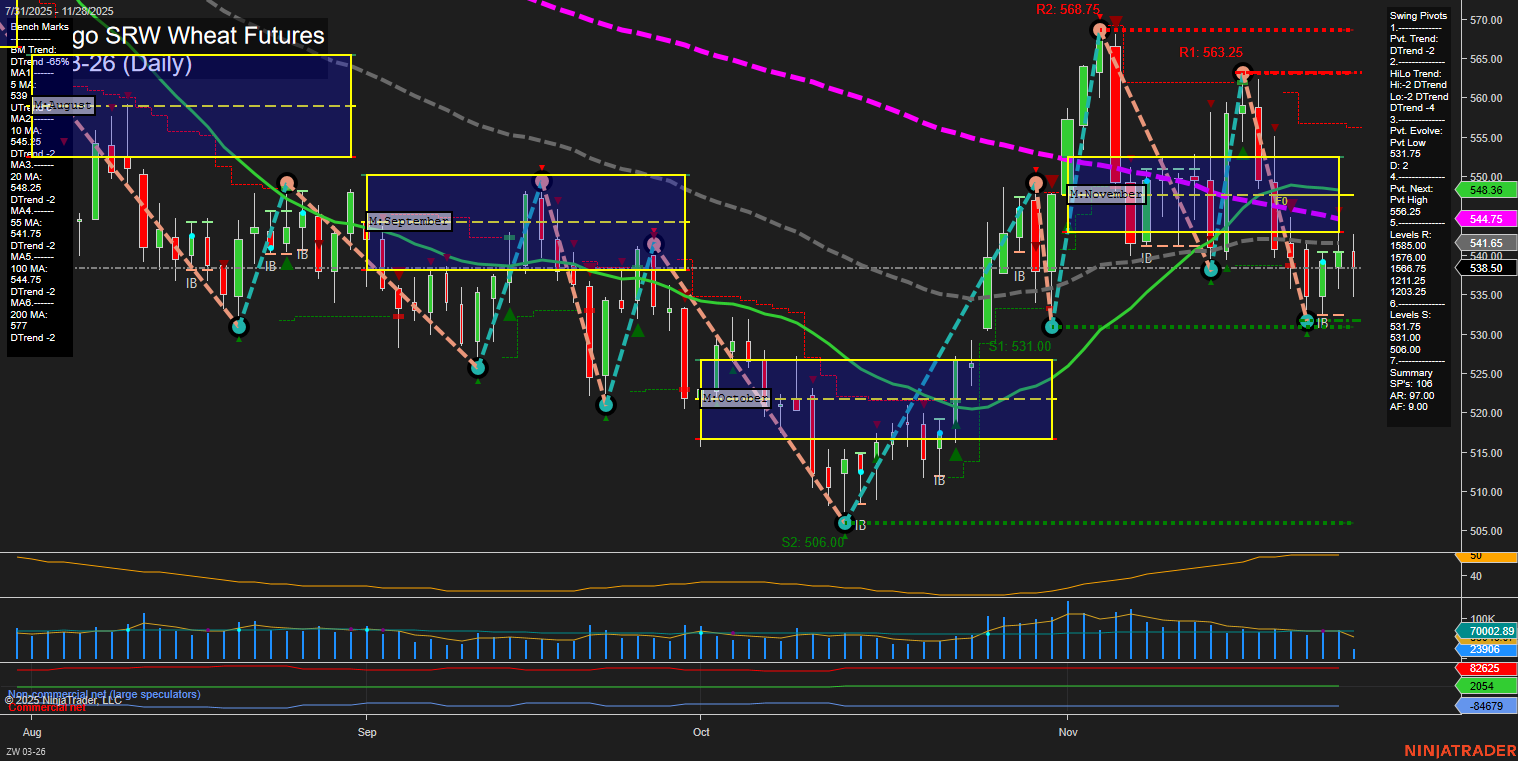The height and width of the screenshot is (761, 1518).
Task: Select the swing high pivot circle at R1 563.25
Action: [x=1242, y=72]
